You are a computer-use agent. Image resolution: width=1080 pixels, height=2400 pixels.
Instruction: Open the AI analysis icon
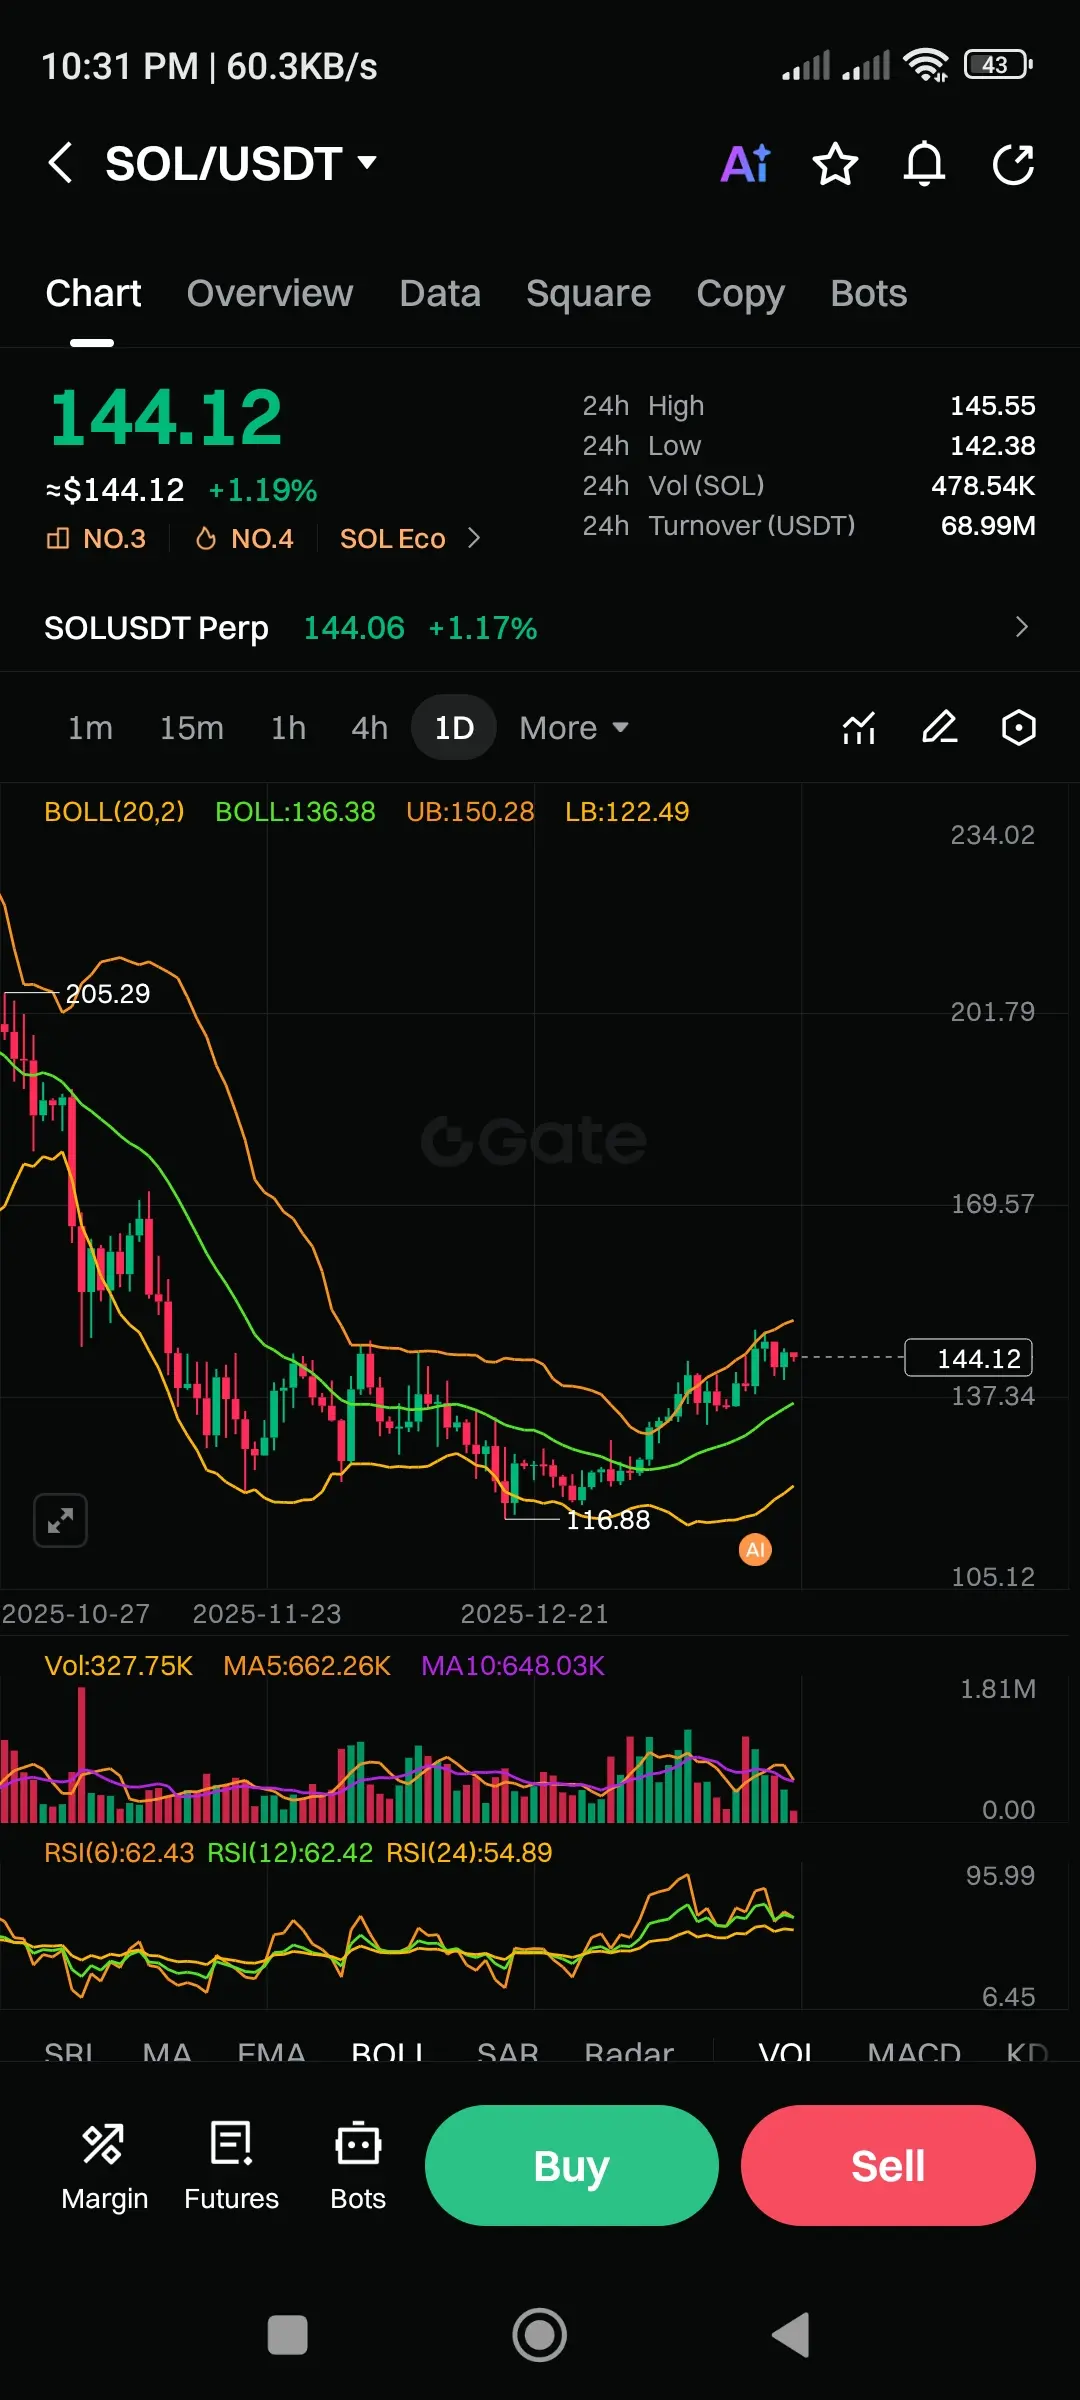[x=746, y=164]
